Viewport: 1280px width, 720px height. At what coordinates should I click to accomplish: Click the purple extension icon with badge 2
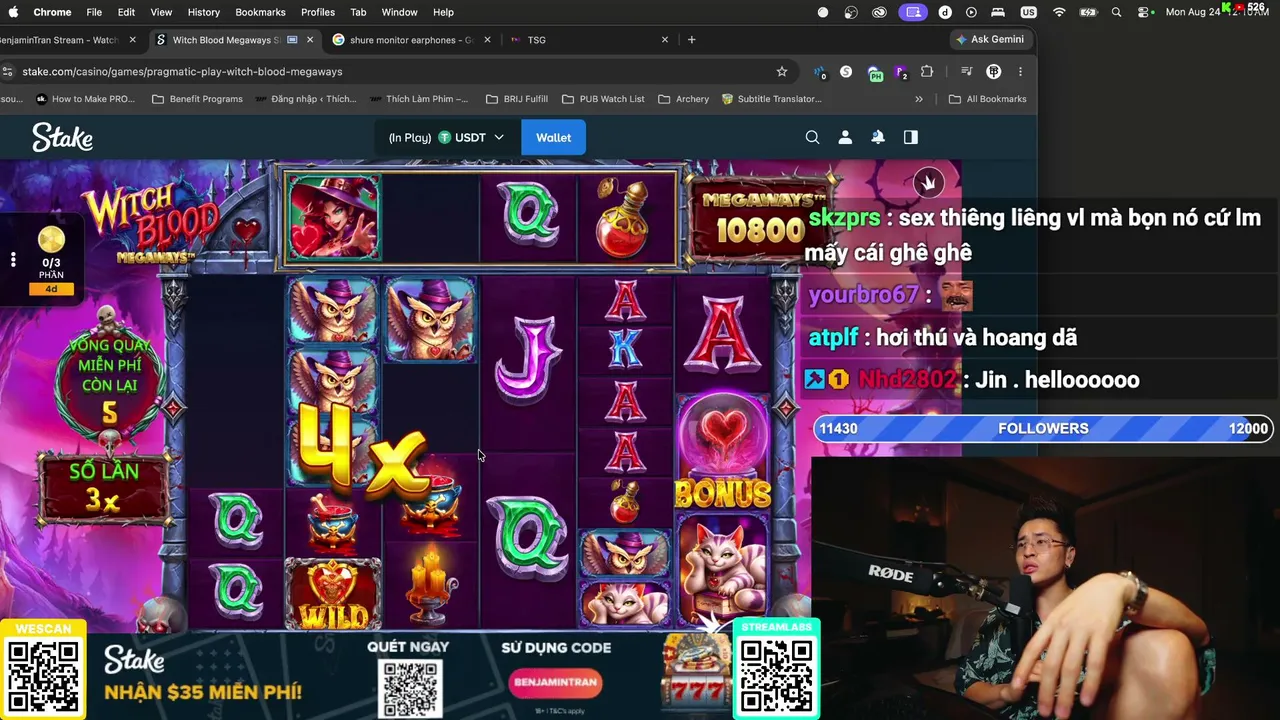point(901,72)
